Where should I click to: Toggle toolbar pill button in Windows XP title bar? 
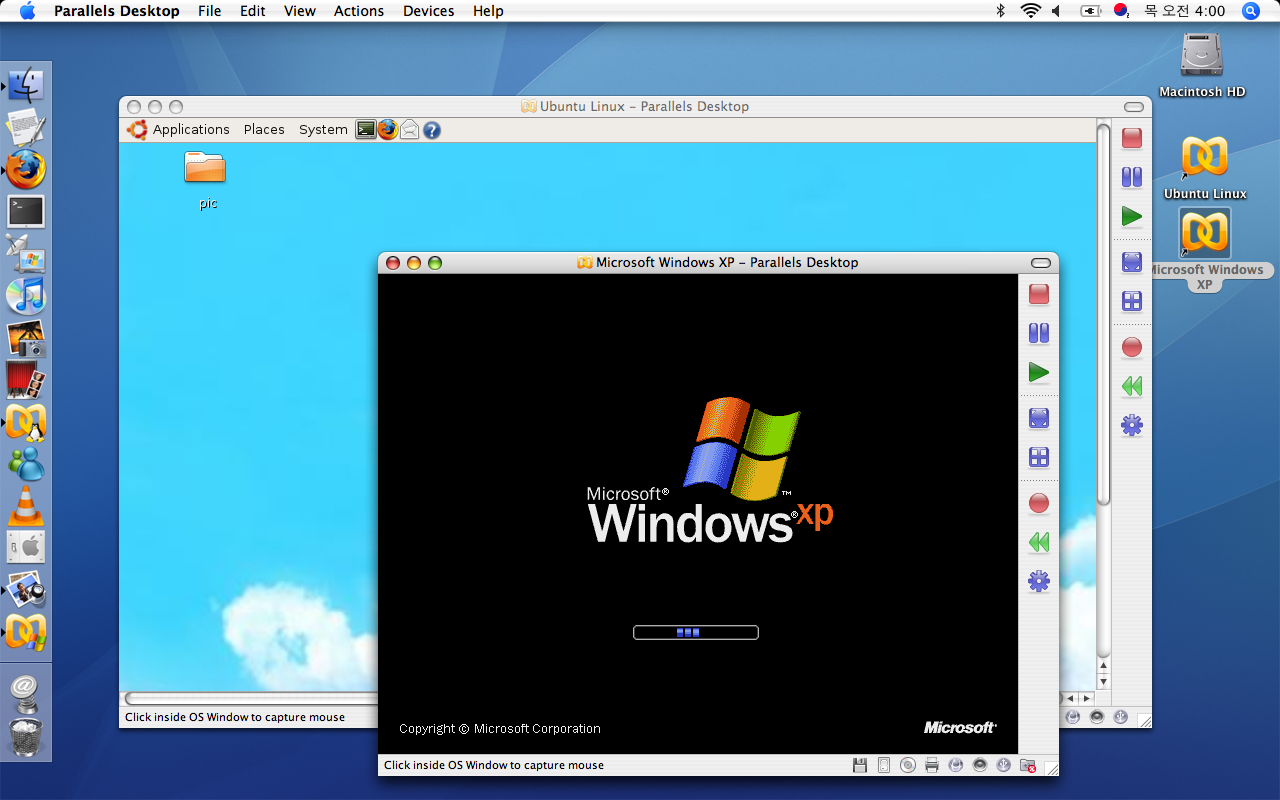pyautogui.click(x=1041, y=263)
